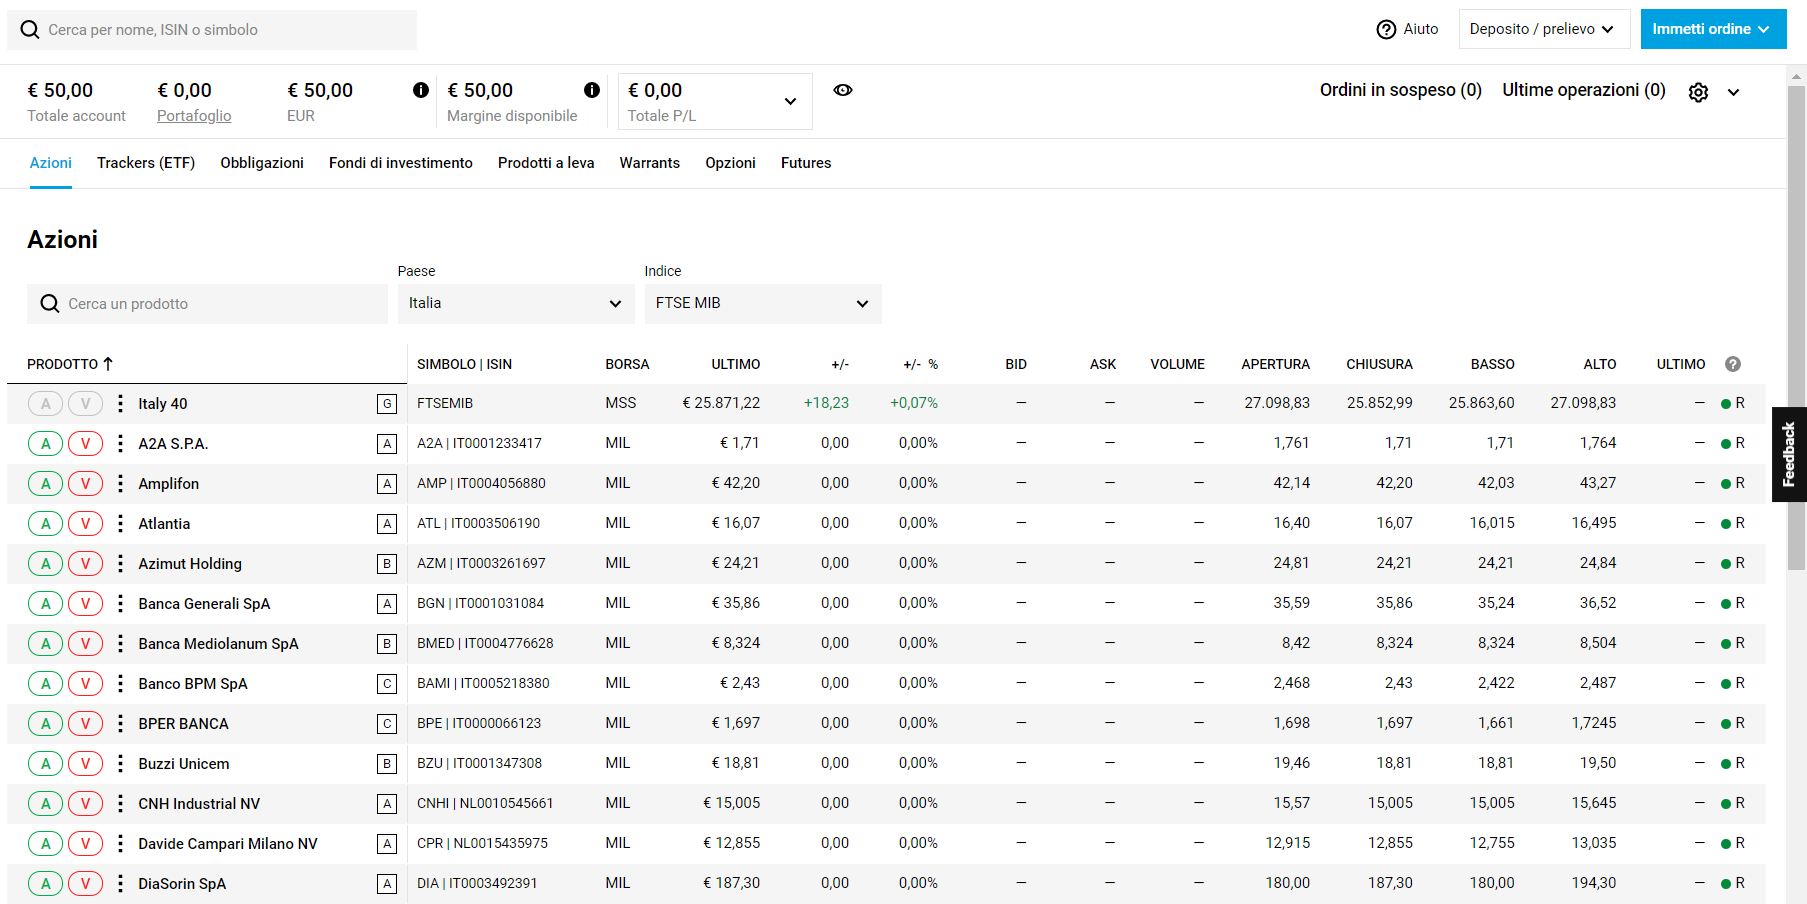This screenshot has width=1807, height=904.
Task: Click the BPER BANCA product name
Action: pos(184,724)
